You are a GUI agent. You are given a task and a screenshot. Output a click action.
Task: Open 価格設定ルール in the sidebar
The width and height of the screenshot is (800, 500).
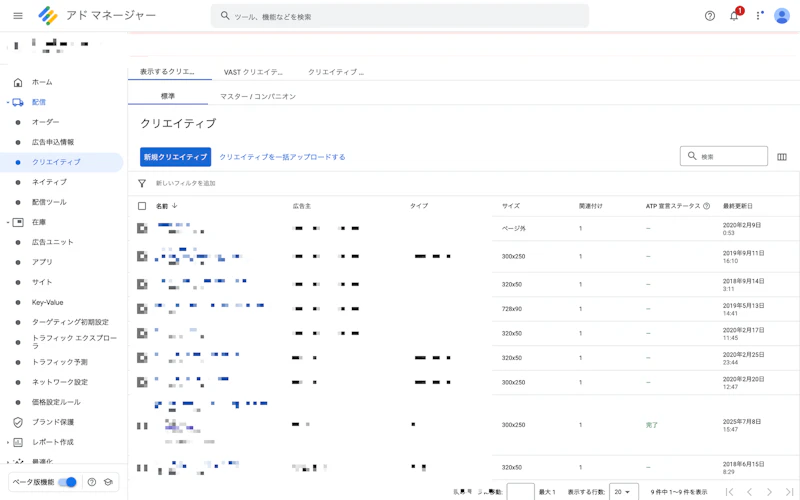(56, 403)
